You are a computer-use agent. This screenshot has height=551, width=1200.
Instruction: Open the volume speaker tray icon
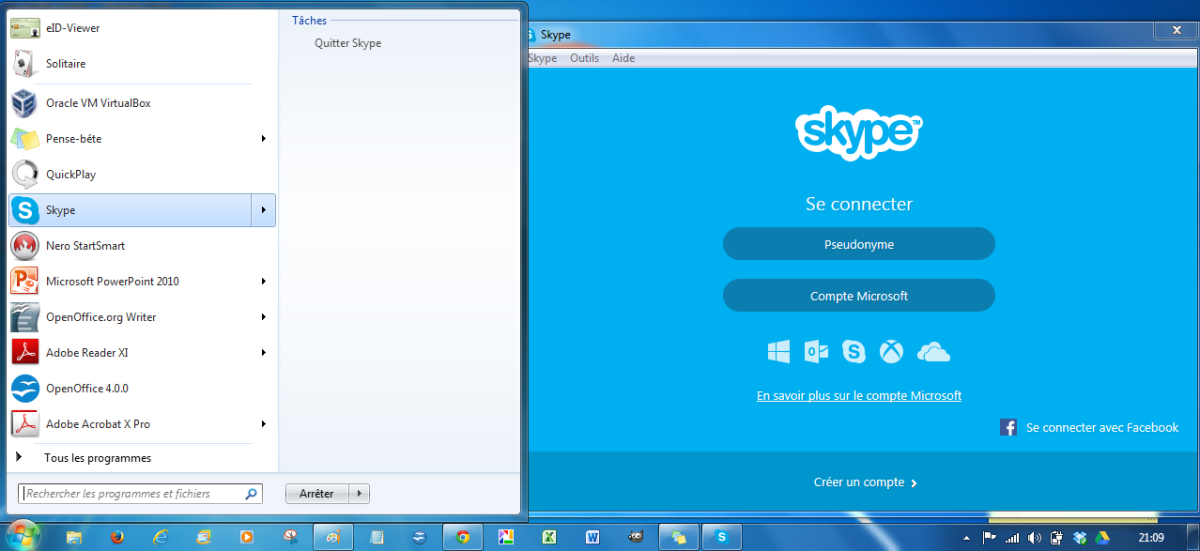point(1034,538)
